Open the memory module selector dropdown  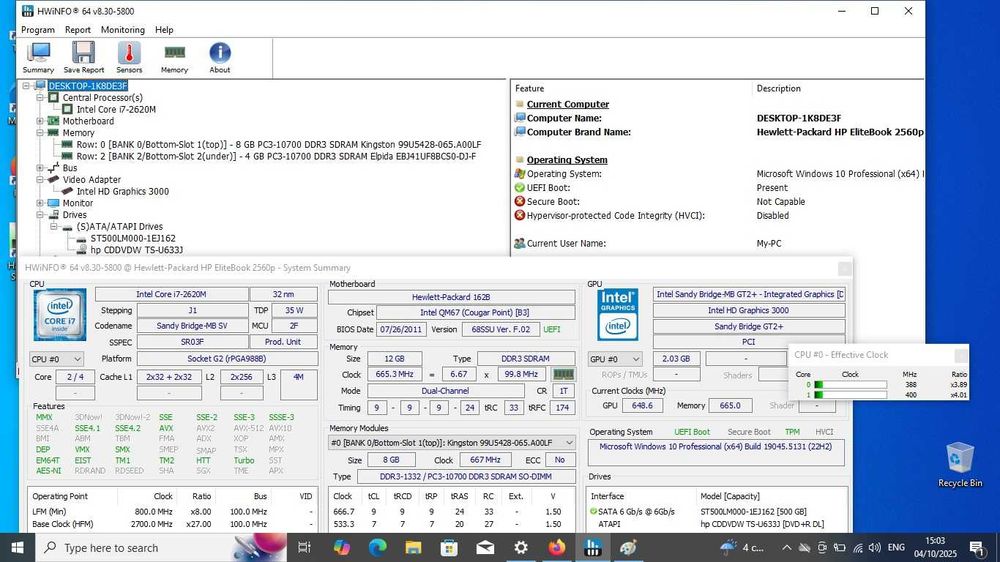point(452,443)
